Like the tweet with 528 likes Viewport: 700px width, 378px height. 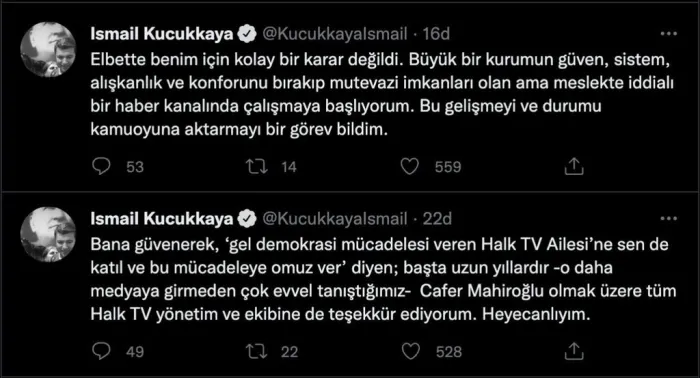tap(410, 351)
